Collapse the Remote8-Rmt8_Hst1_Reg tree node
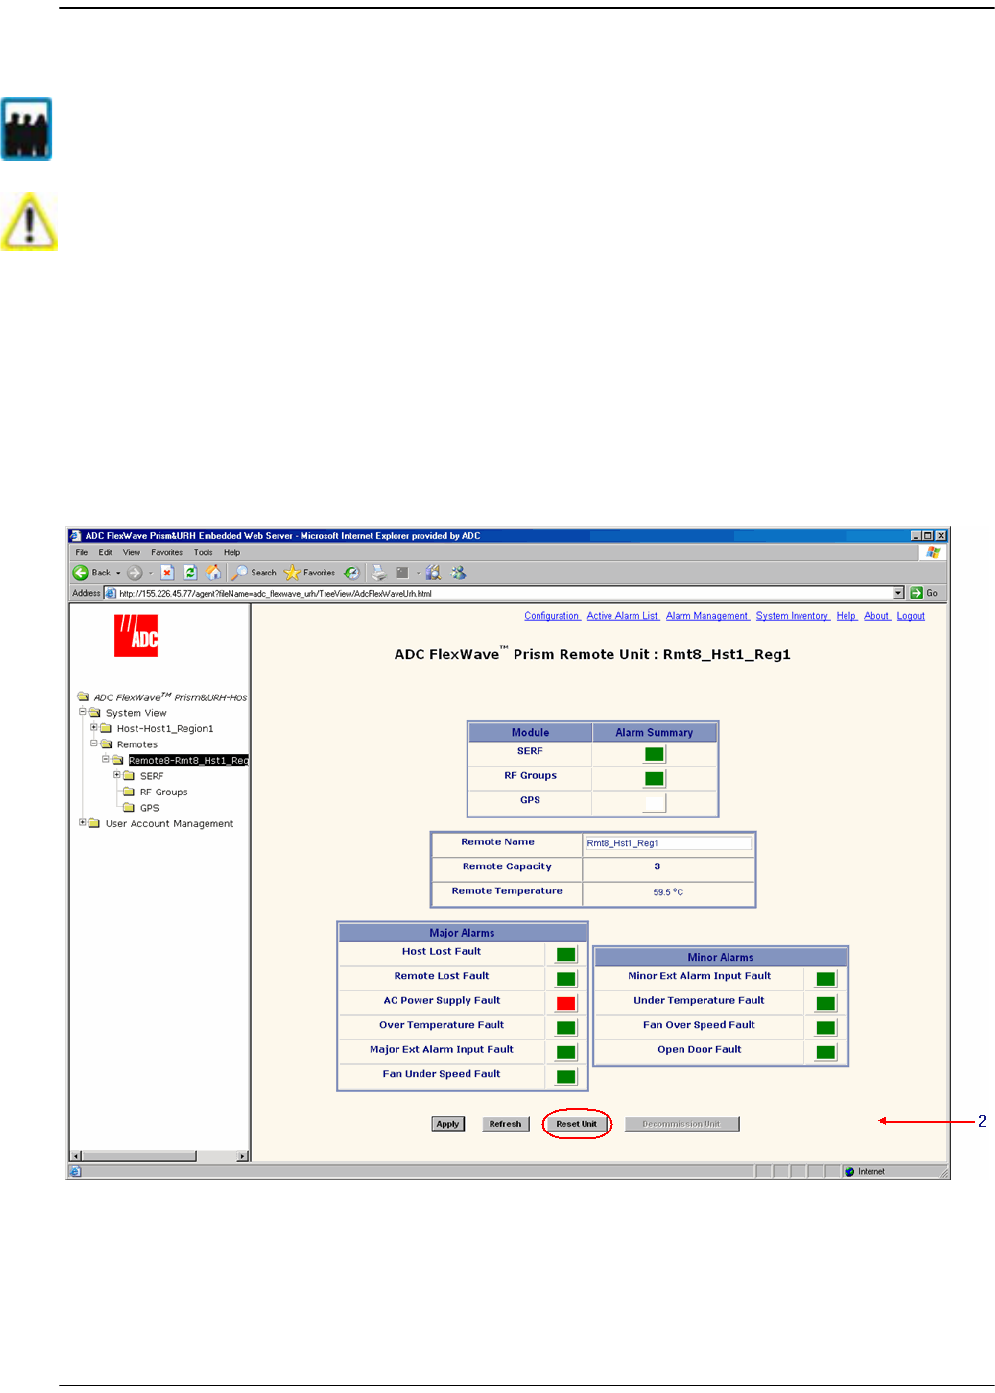This screenshot has width=995, height=1393. pyautogui.click(x=105, y=759)
